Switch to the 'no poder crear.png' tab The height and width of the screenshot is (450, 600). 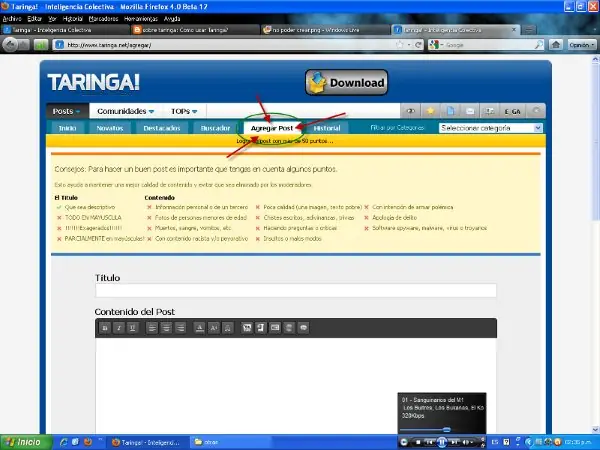click(325, 30)
